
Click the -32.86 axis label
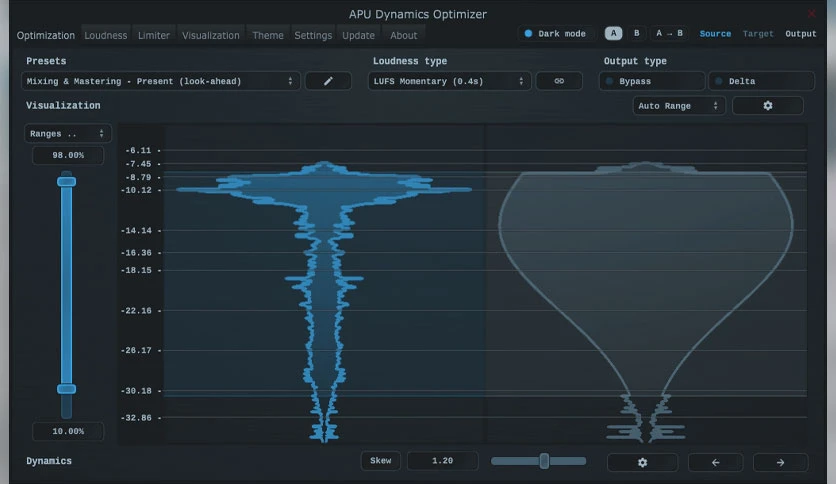pyautogui.click(x=138, y=417)
